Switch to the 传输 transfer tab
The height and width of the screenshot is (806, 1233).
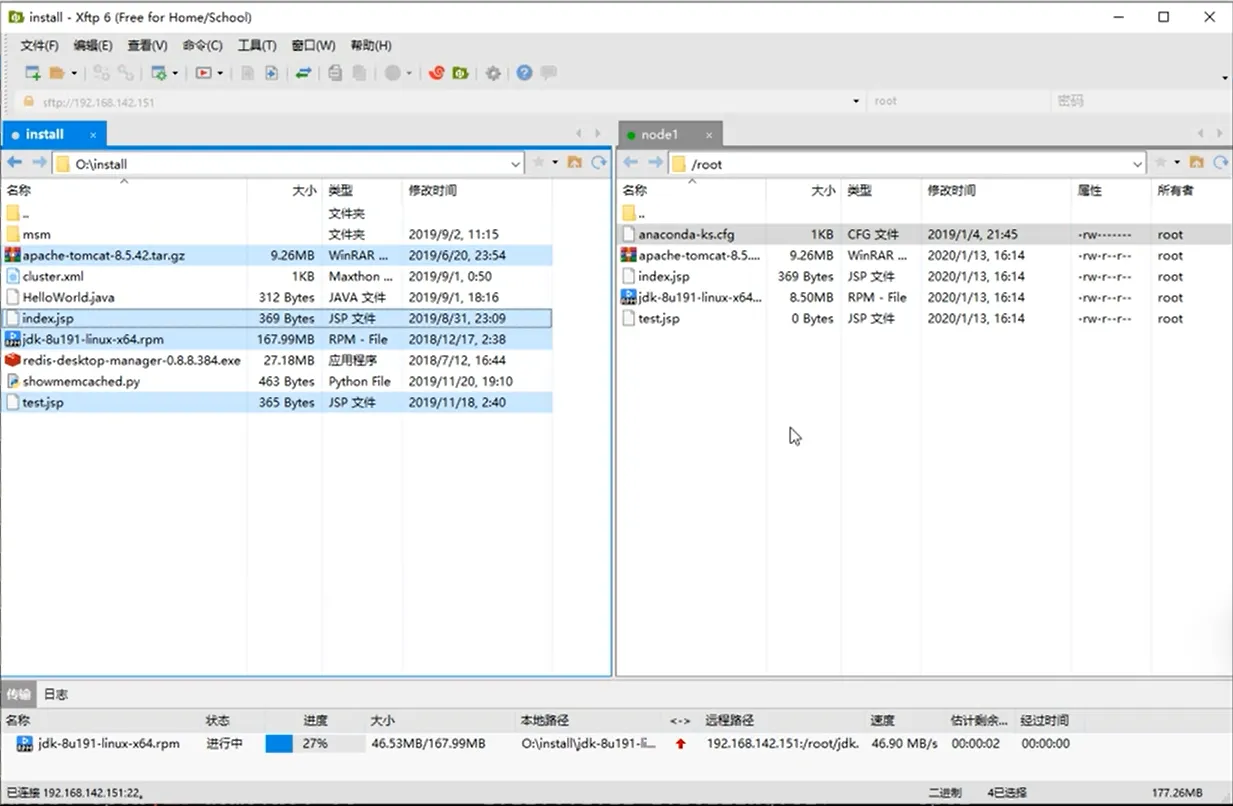click(x=18, y=694)
